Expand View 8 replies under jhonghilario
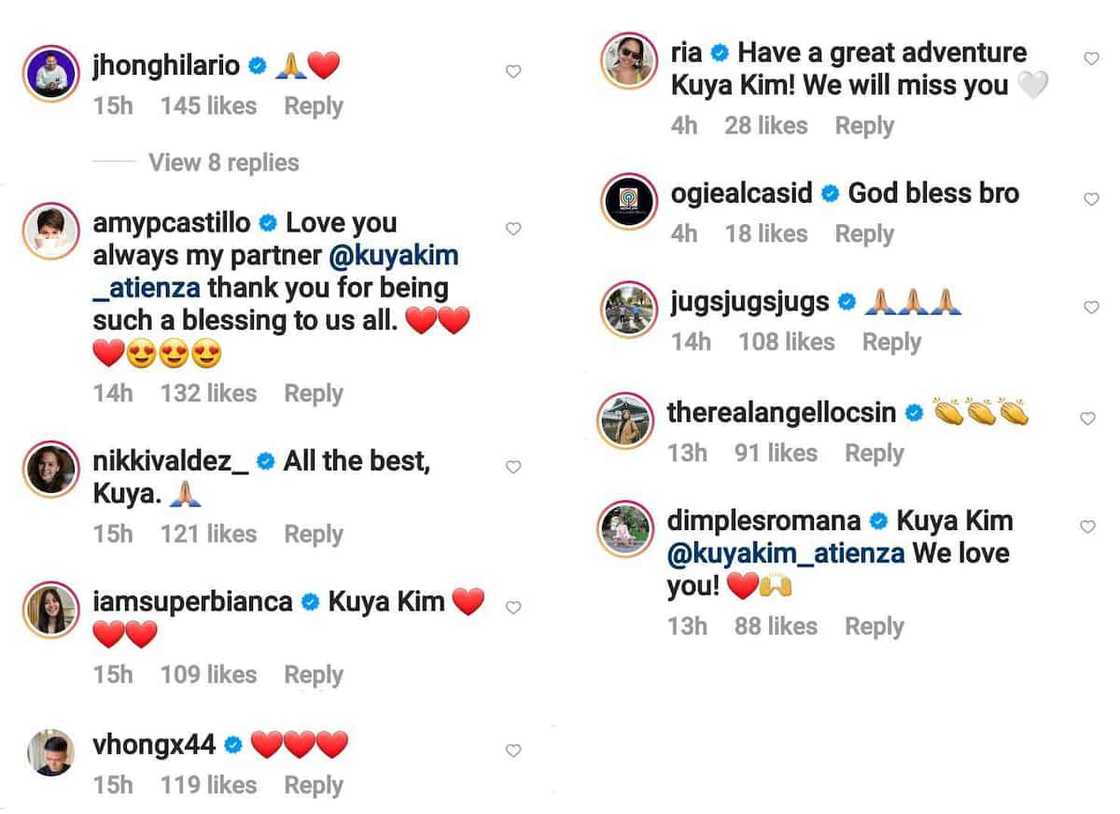Screen dimensions: 1120x814 click(224, 163)
